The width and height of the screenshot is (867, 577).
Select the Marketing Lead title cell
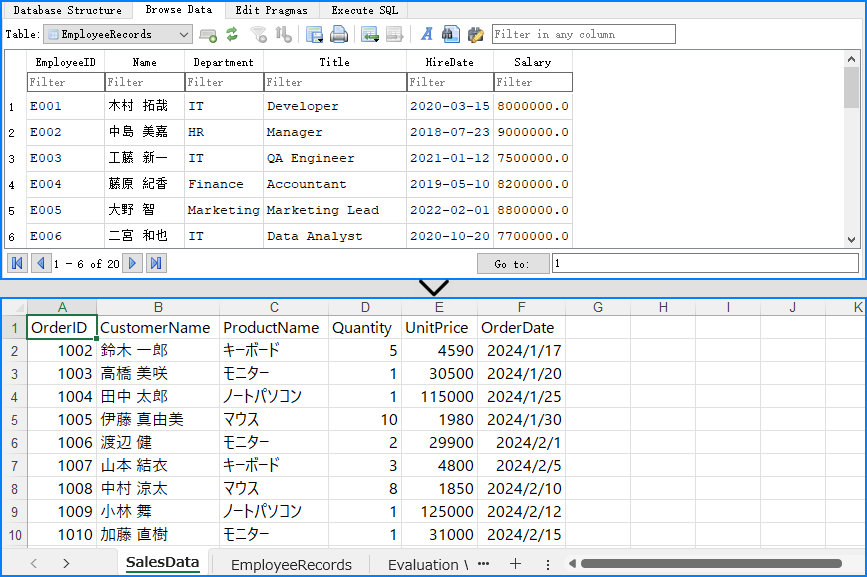[x=335, y=210]
